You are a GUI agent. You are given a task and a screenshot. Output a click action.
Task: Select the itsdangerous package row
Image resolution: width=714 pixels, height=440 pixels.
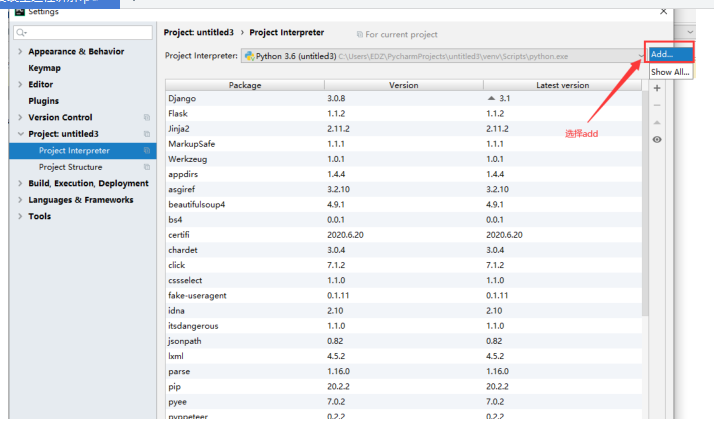(x=403, y=326)
